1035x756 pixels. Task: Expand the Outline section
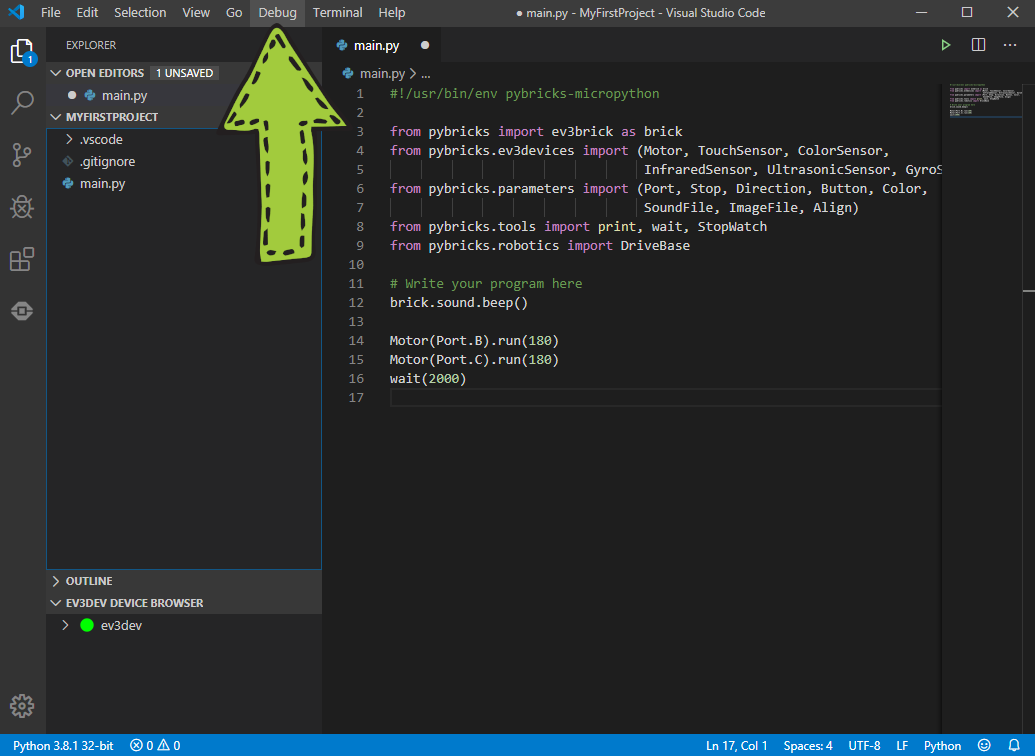56,581
